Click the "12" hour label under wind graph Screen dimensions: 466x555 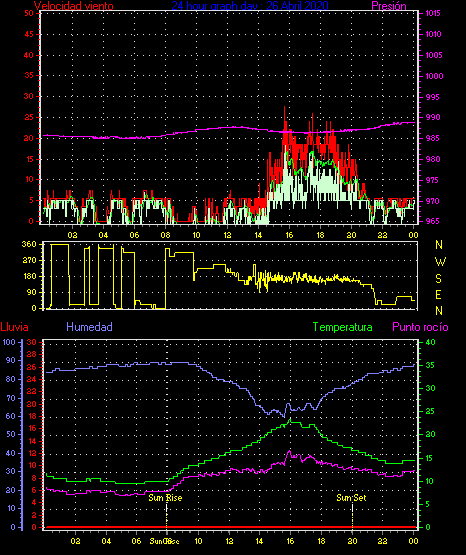click(x=227, y=235)
